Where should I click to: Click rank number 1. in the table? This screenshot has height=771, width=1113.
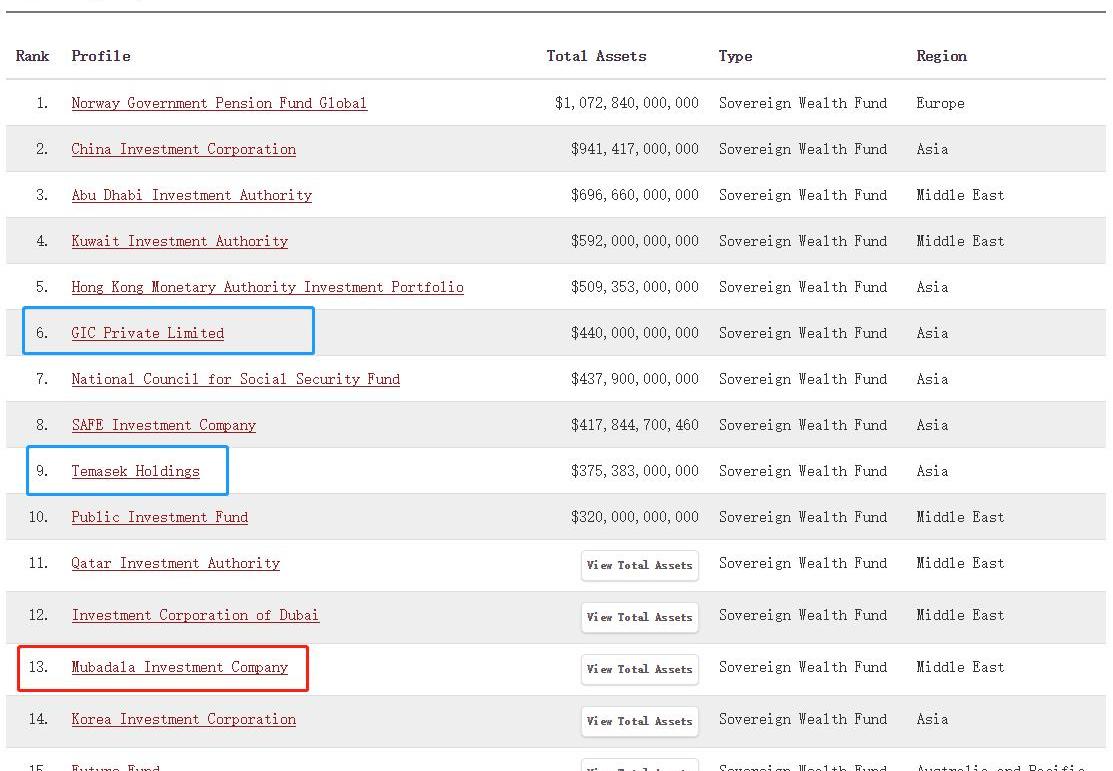43,104
